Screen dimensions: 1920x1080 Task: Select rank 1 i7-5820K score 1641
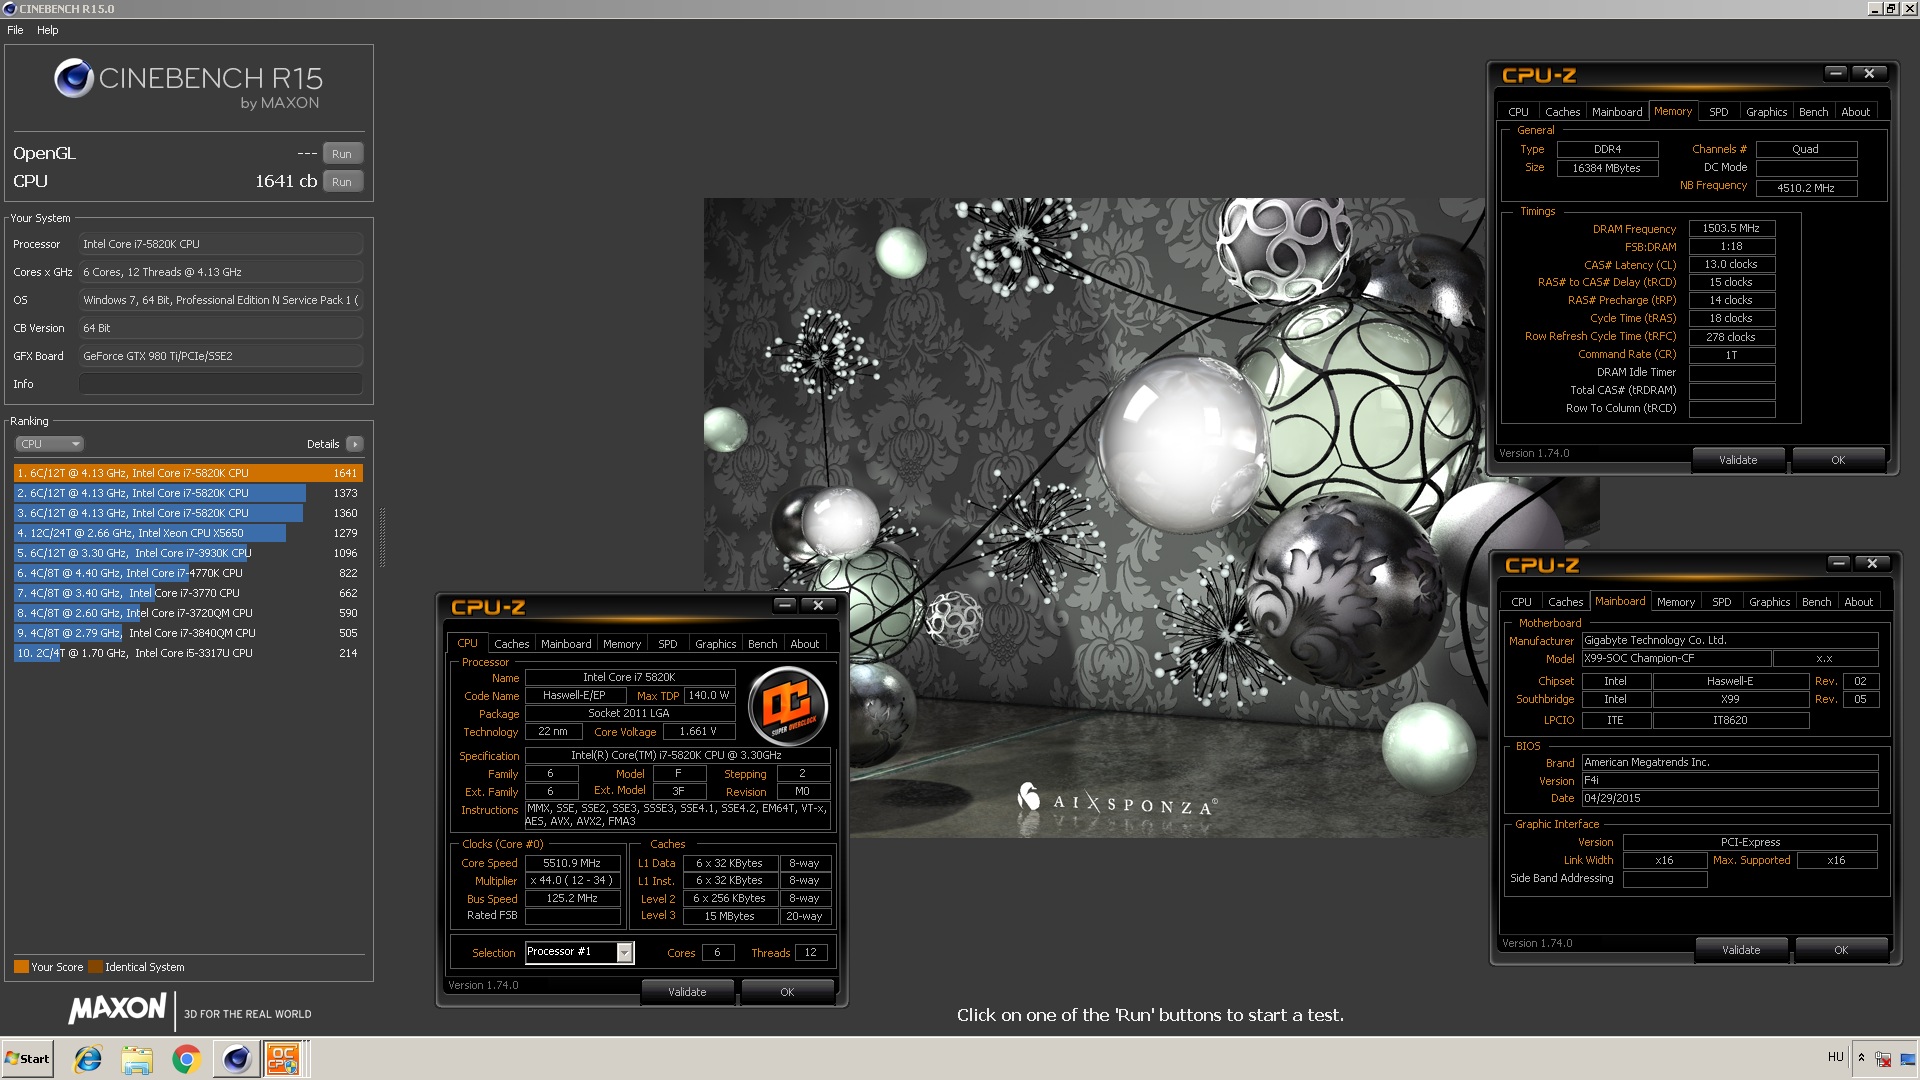[x=188, y=473]
